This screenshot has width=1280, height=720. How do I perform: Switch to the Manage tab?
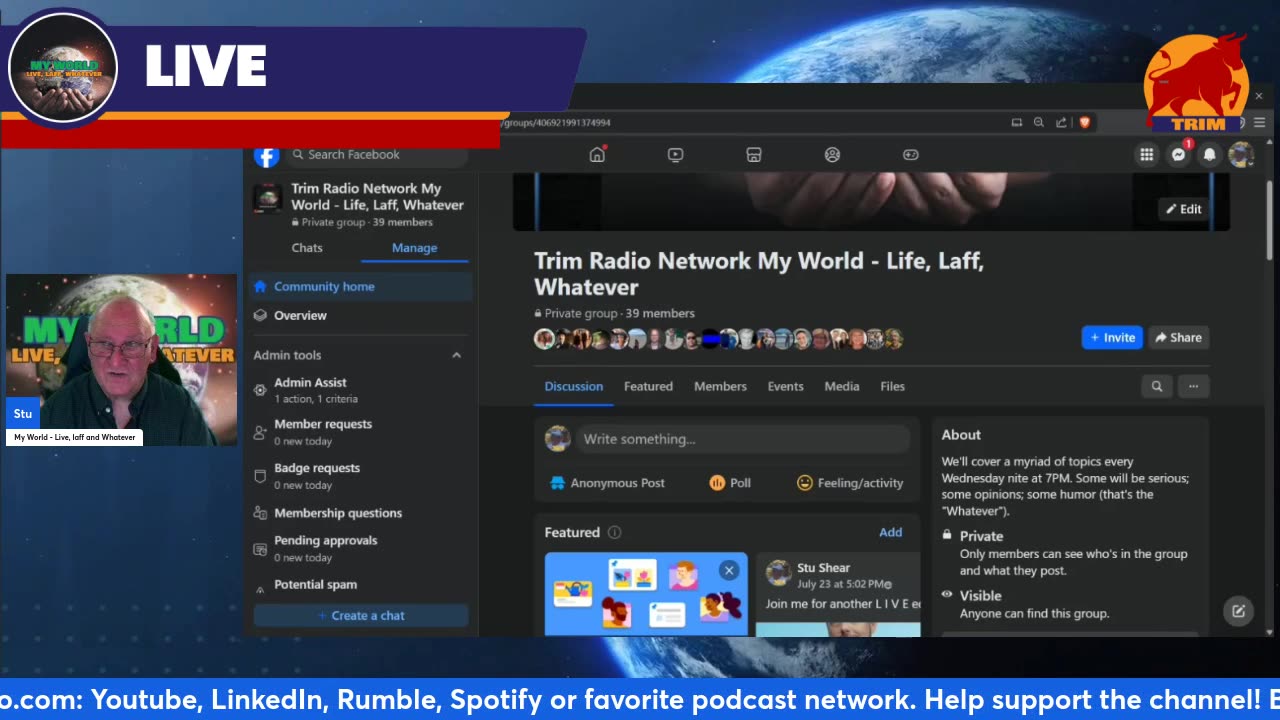pyautogui.click(x=414, y=248)
